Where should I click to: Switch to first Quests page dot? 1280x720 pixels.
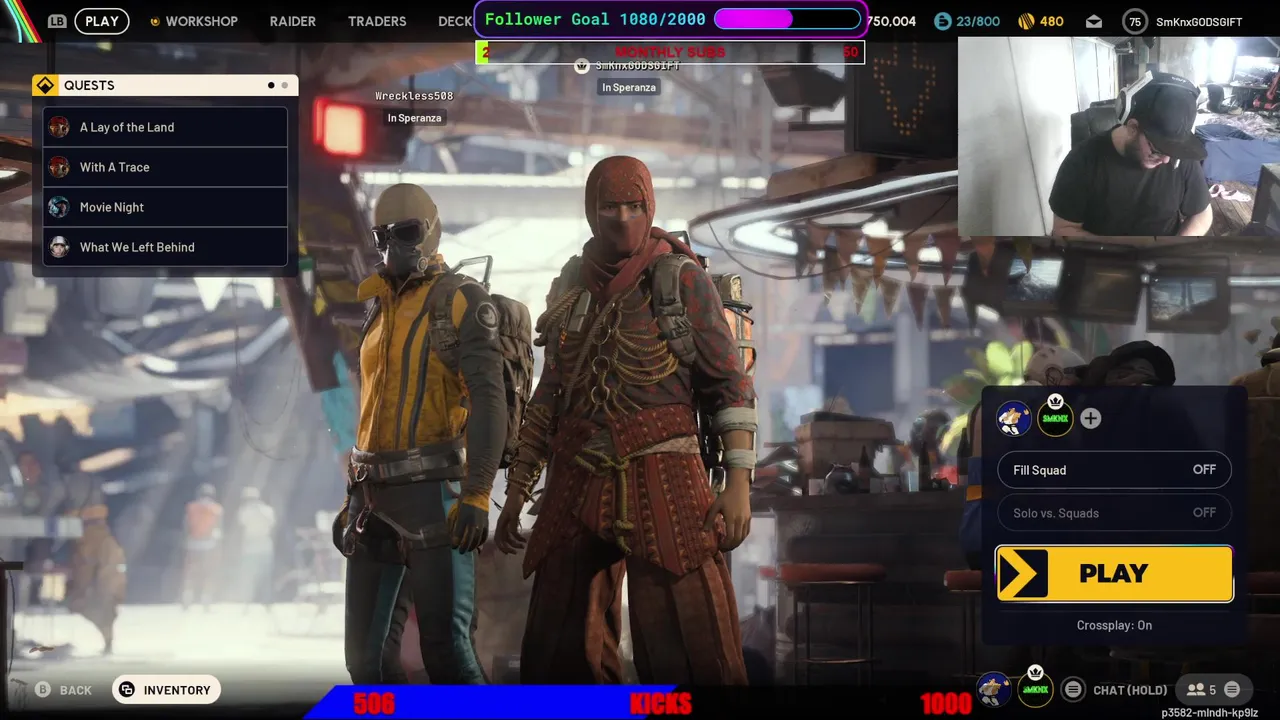click(271, 85)
